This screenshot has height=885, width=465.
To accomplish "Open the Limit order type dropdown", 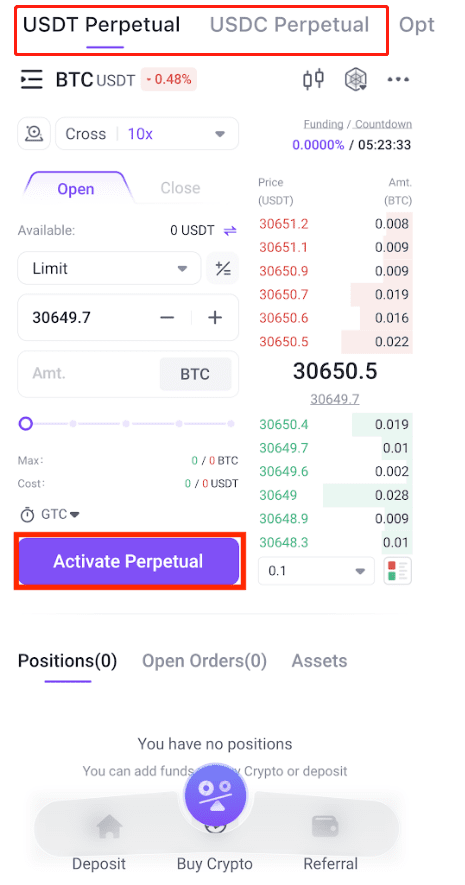I will pyautogui.click(x=109, y=268).
